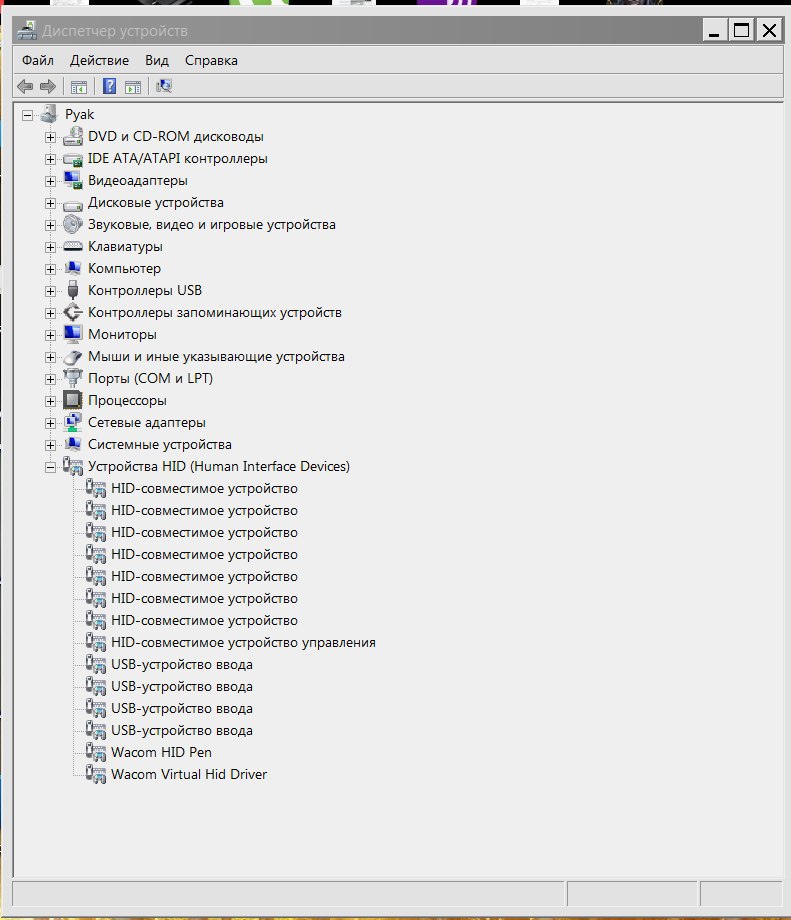Screen dimensions: 791x920
Task: Select the Wacom Virtual Hid Driver entry
Action: [x=189, y=774]
